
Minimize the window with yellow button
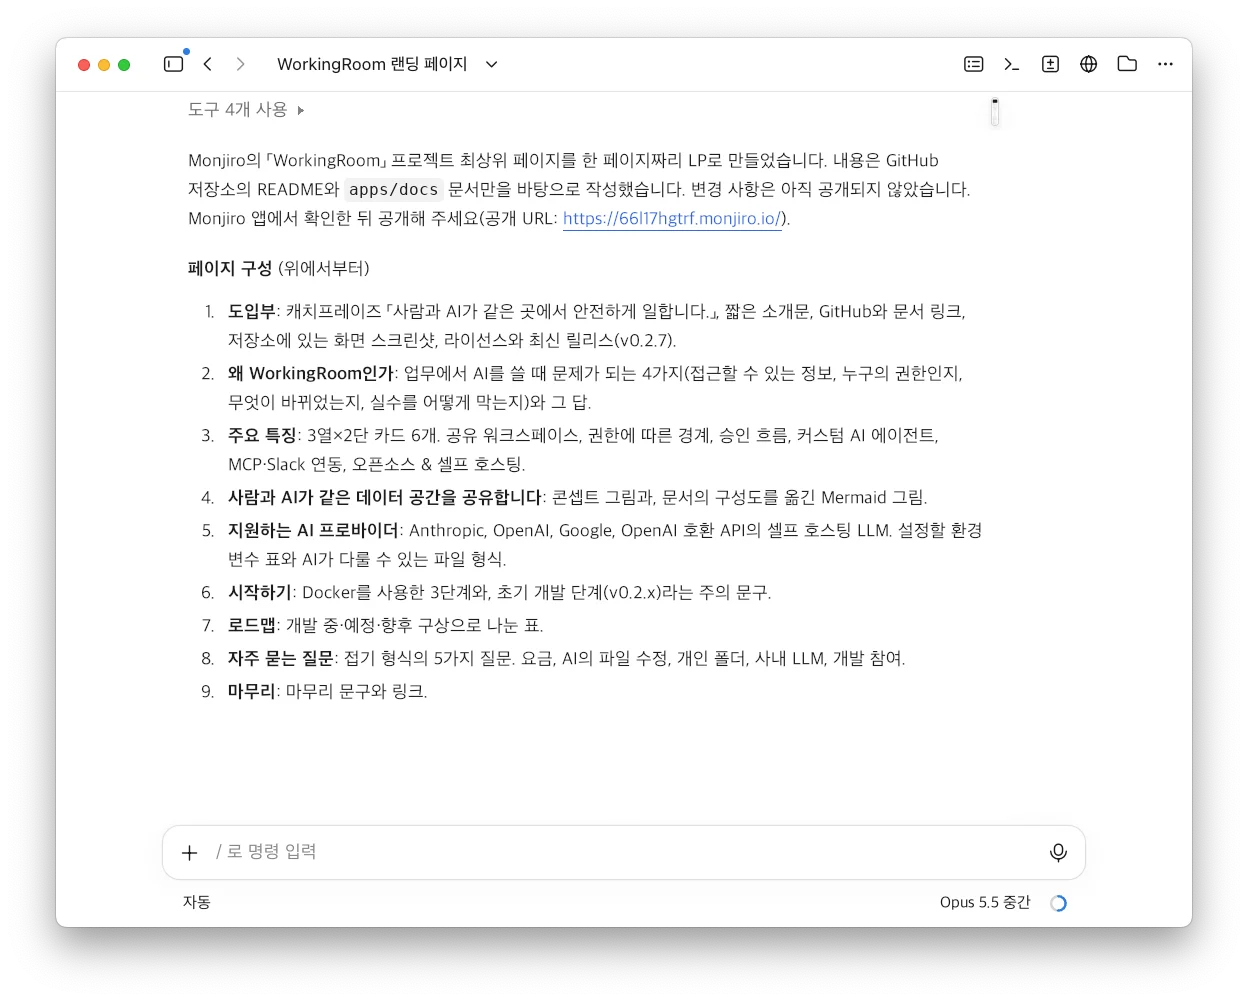click(104, 65)
